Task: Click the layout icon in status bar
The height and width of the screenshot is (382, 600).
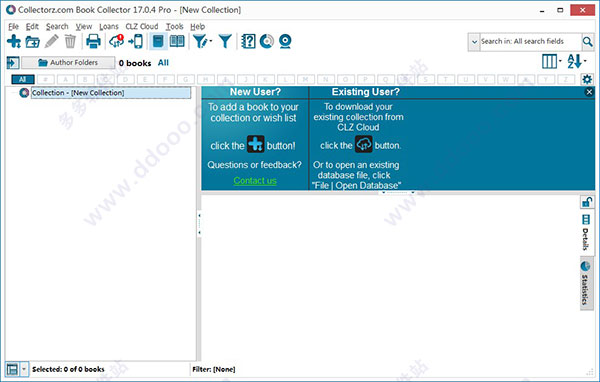Action: [12, 369]
